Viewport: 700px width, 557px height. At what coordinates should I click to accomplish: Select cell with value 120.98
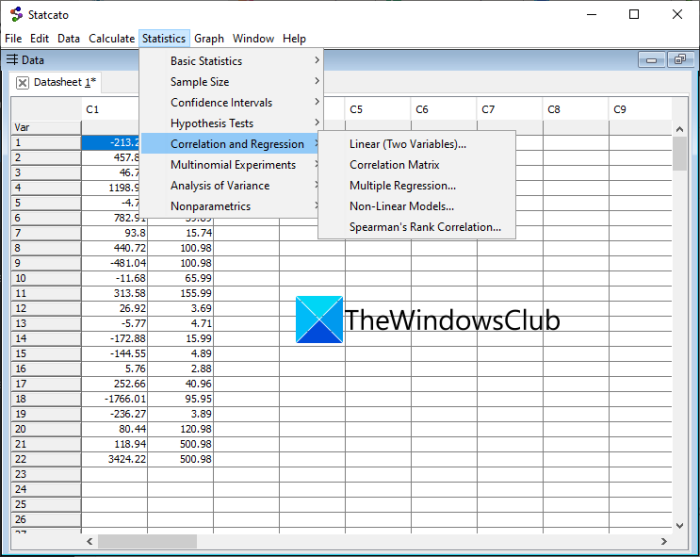[180, 429]
